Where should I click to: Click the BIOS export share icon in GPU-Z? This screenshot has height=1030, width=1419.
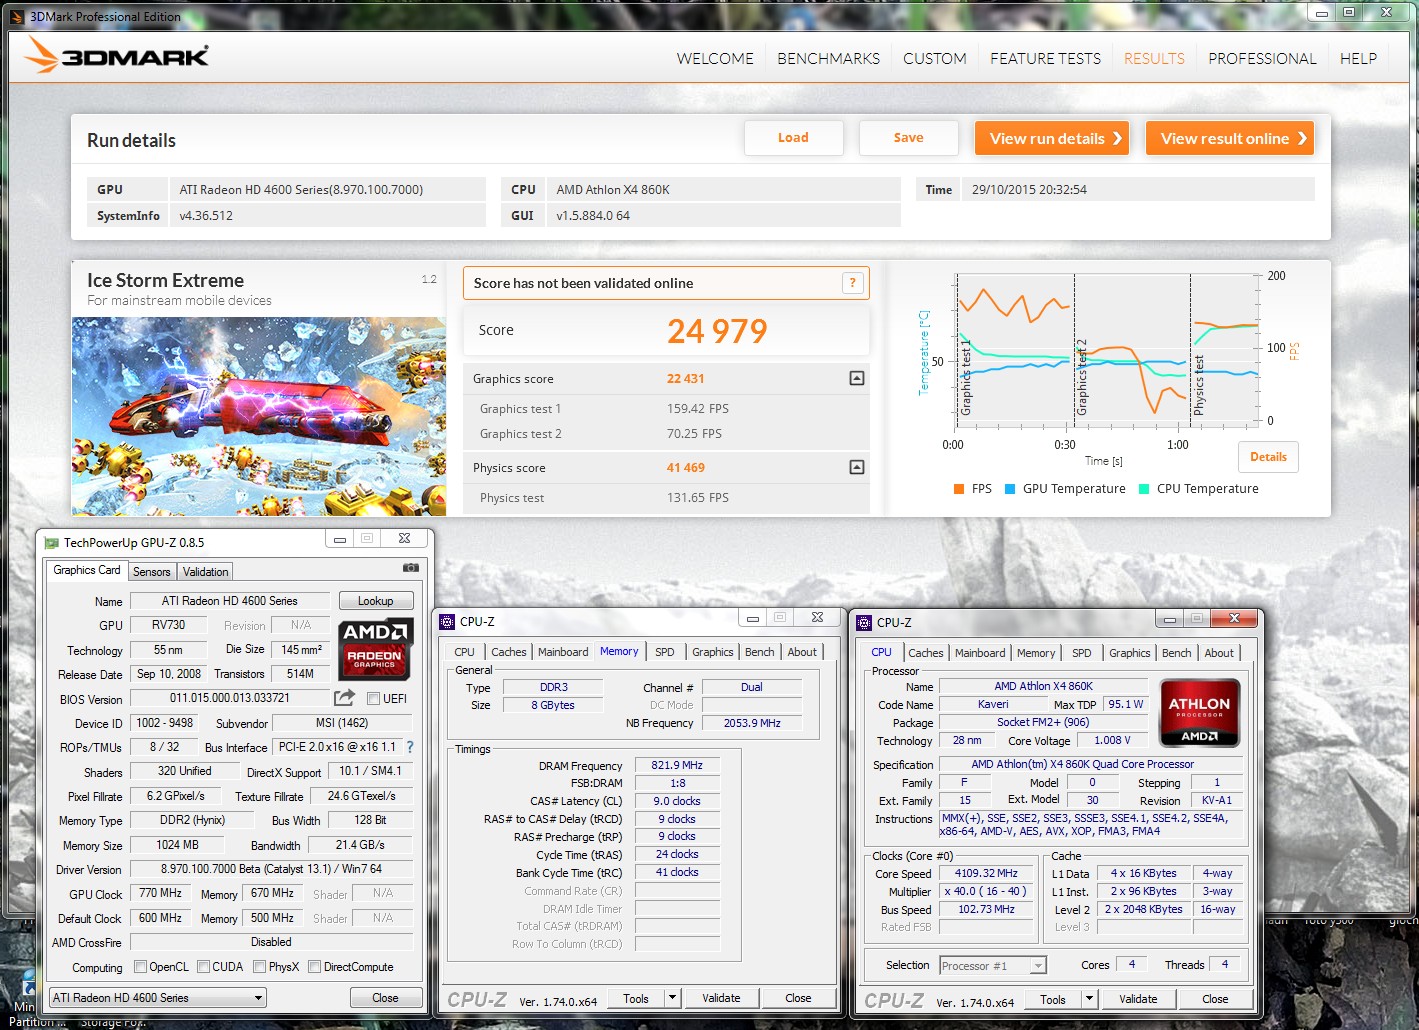coord(344,698)
